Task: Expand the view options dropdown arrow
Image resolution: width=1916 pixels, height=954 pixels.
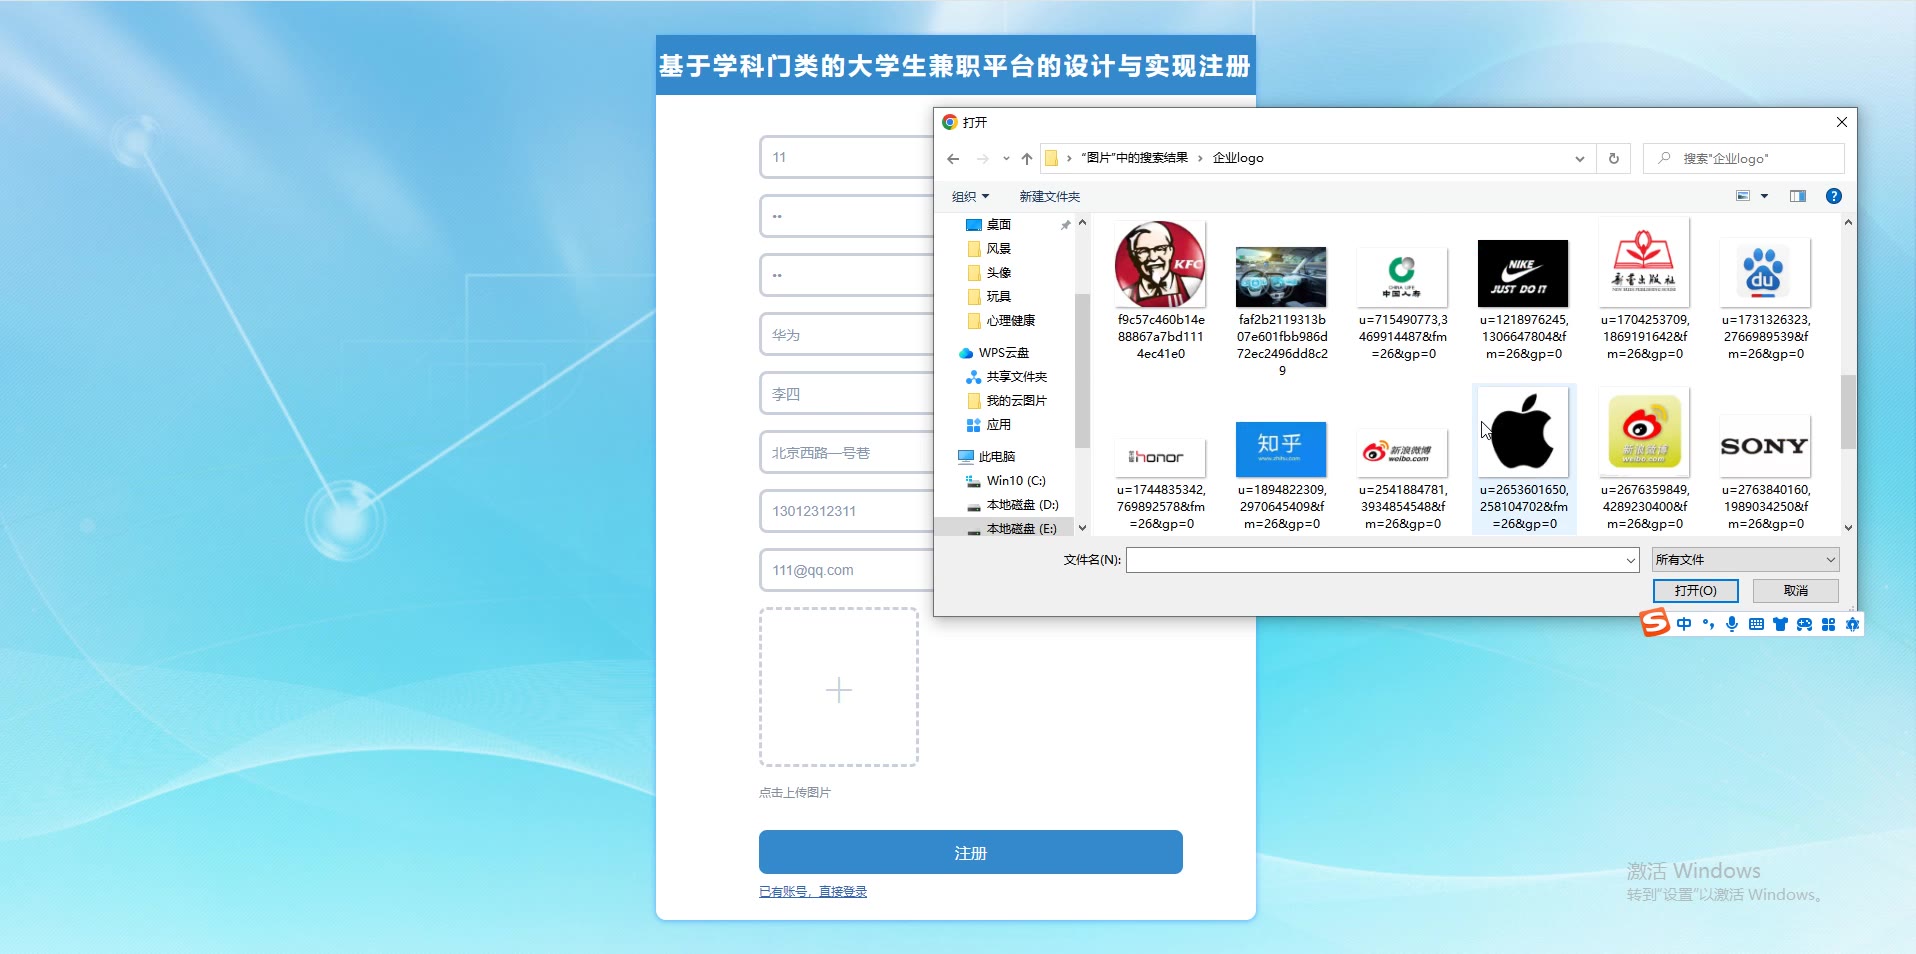Action: tap(1764, 196)
